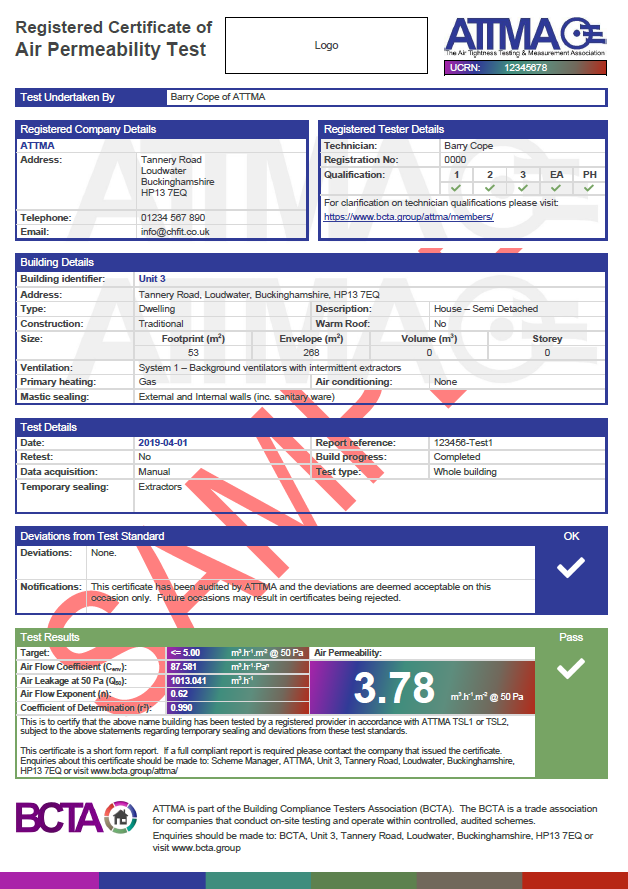Click the ATTMA logo in the header
Image resolution: width=628 pixels, height=889 pixels.
525,36
